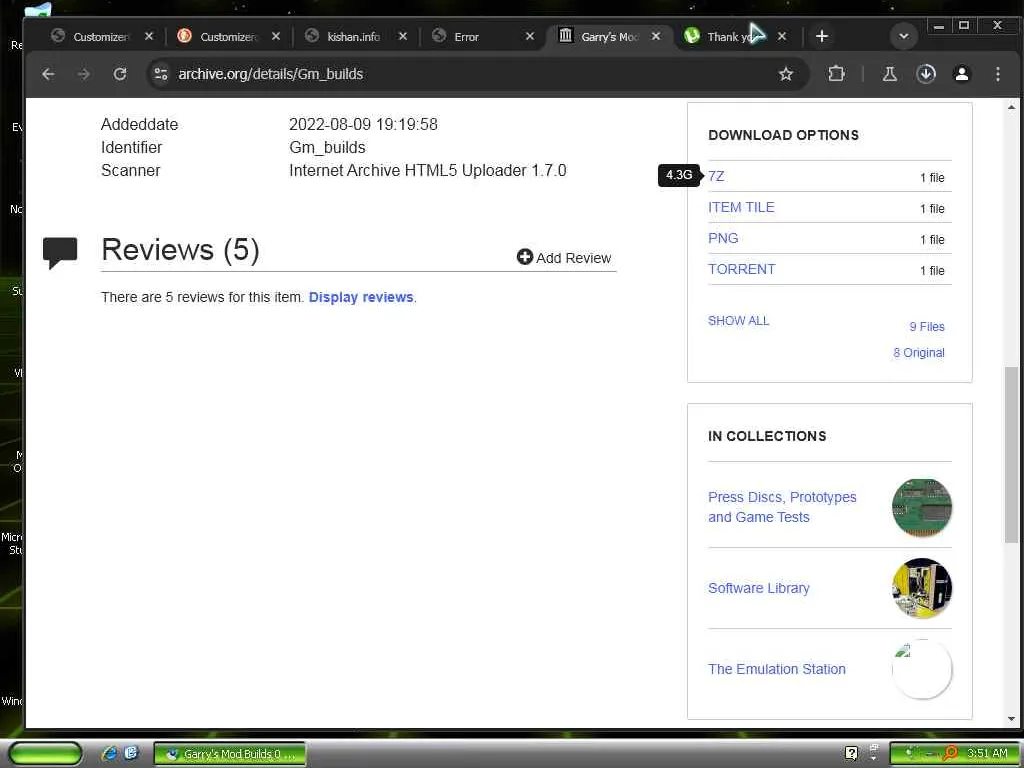Click the Identifier value Gm_builds

(327, 148)
